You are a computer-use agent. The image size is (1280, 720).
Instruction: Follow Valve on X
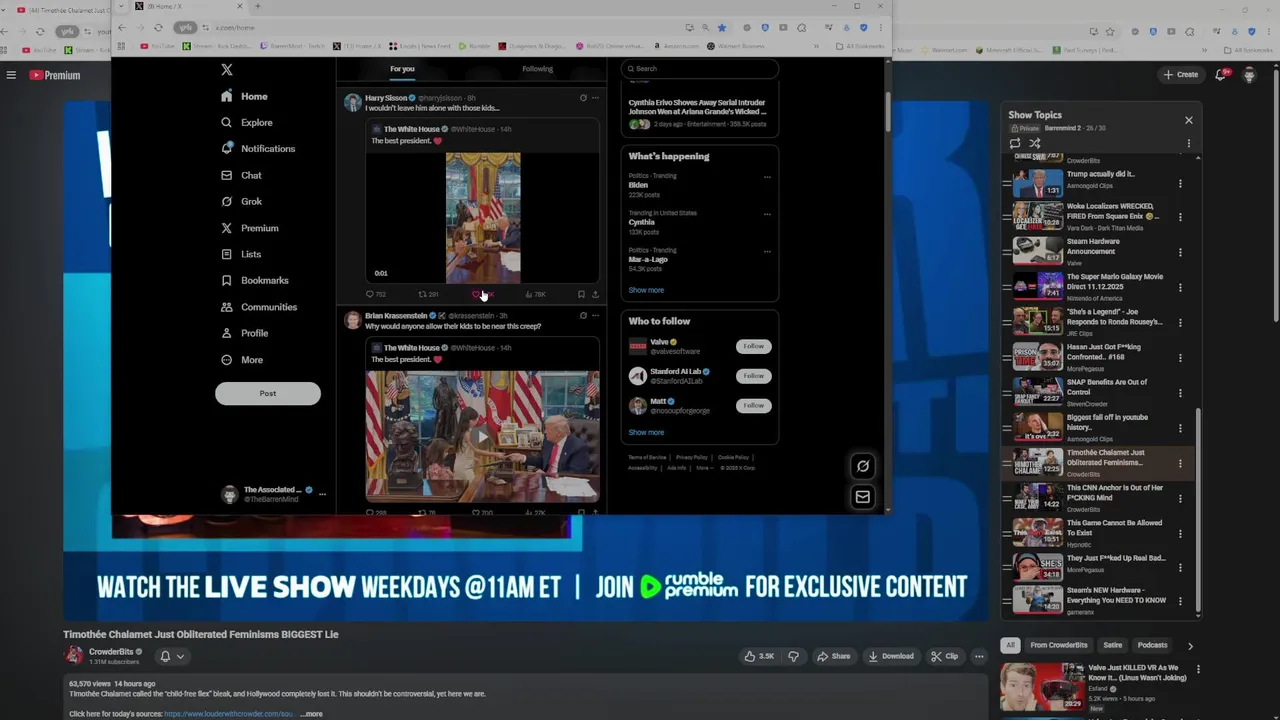pos(754,346)
